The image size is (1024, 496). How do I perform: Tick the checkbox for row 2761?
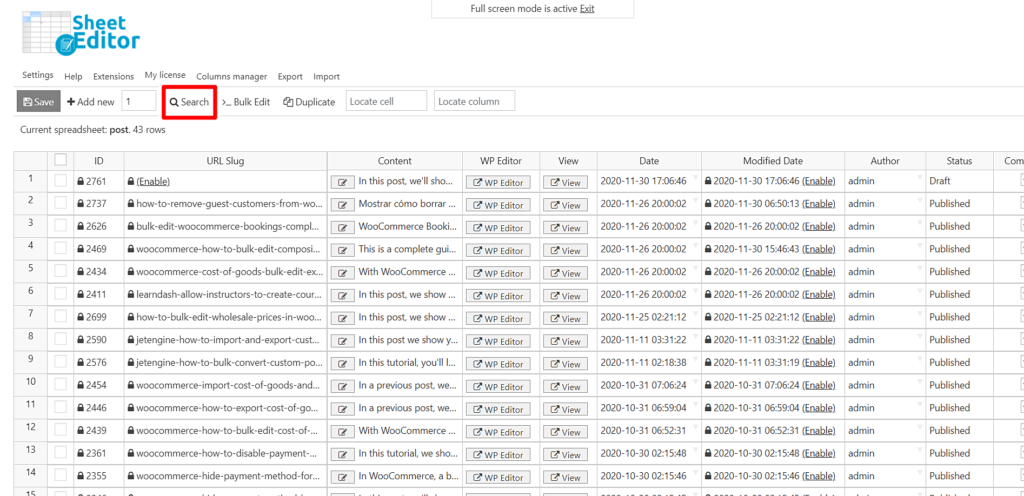click(61, 181)
